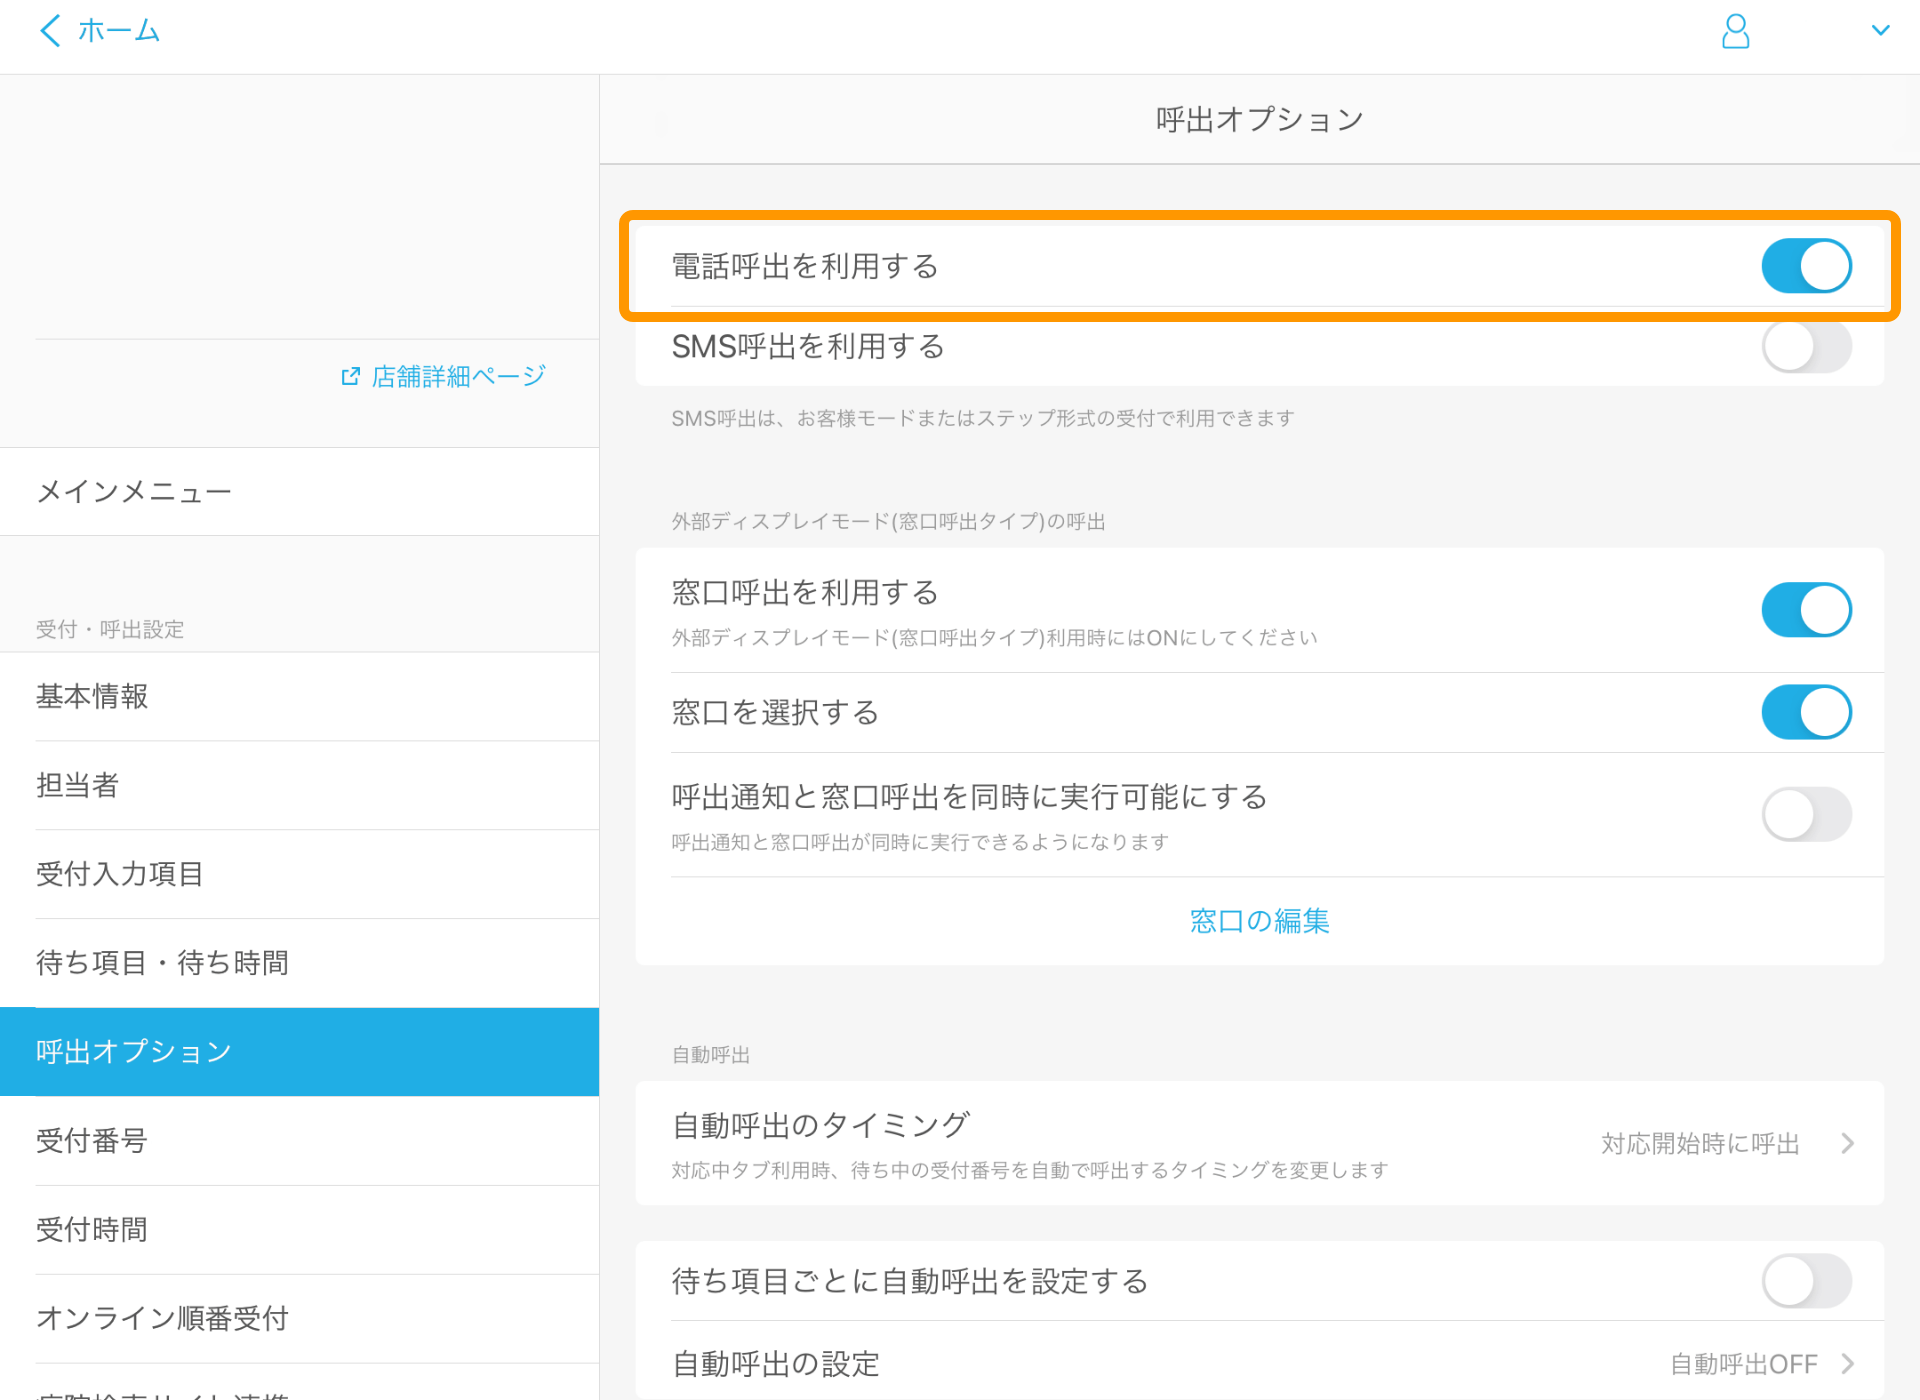1920x1400 pixels.
Task: Click the 受付・呼出設定 section label
Action: pyautogui.click(x=110, y=629)
